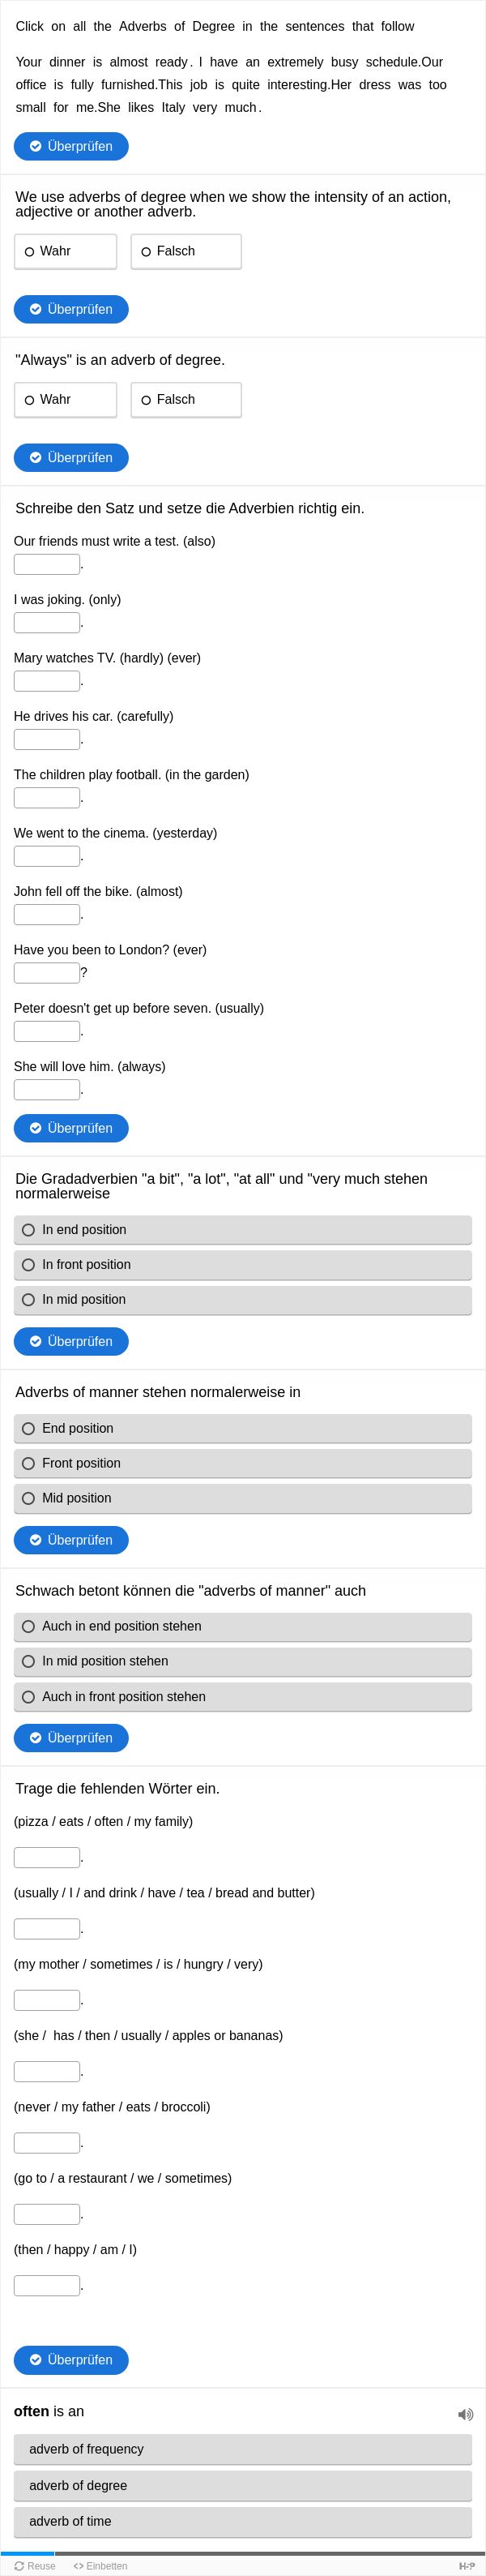Select 'Auch in front position stehen' option
The image size is (486, 2576).
tap(243, 1697)
